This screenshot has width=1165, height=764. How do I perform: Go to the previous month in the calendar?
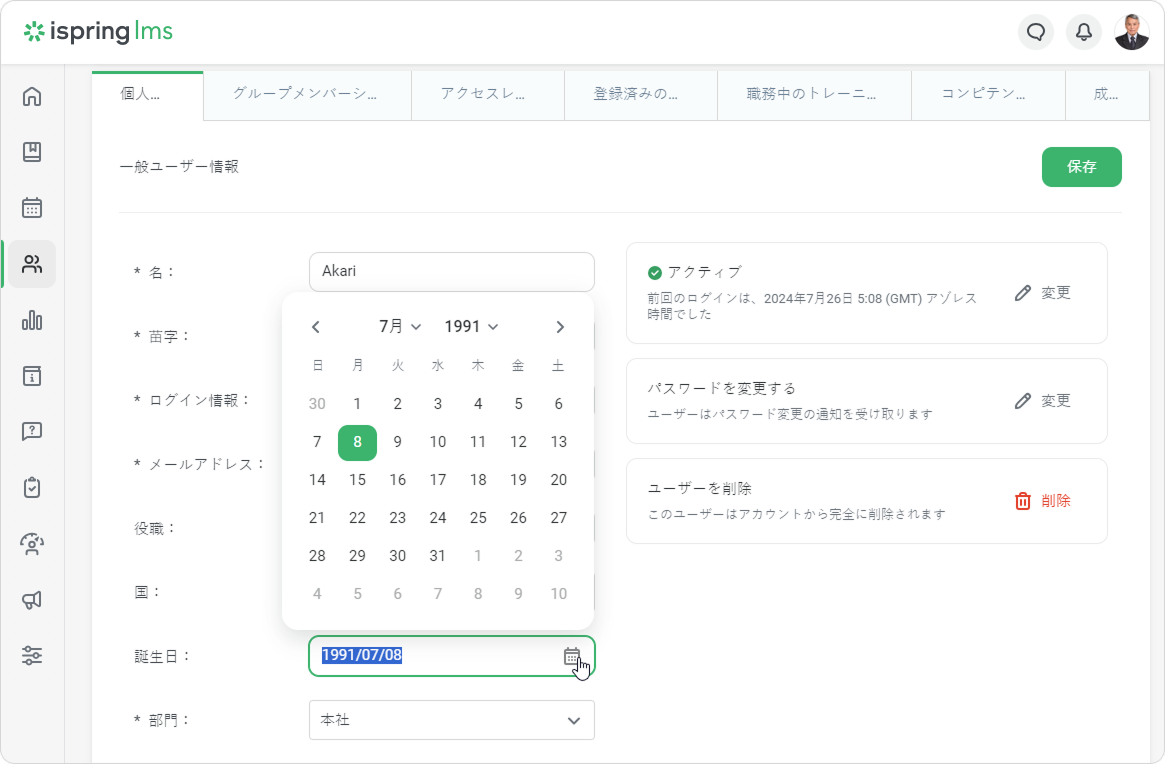coord(316,327)
